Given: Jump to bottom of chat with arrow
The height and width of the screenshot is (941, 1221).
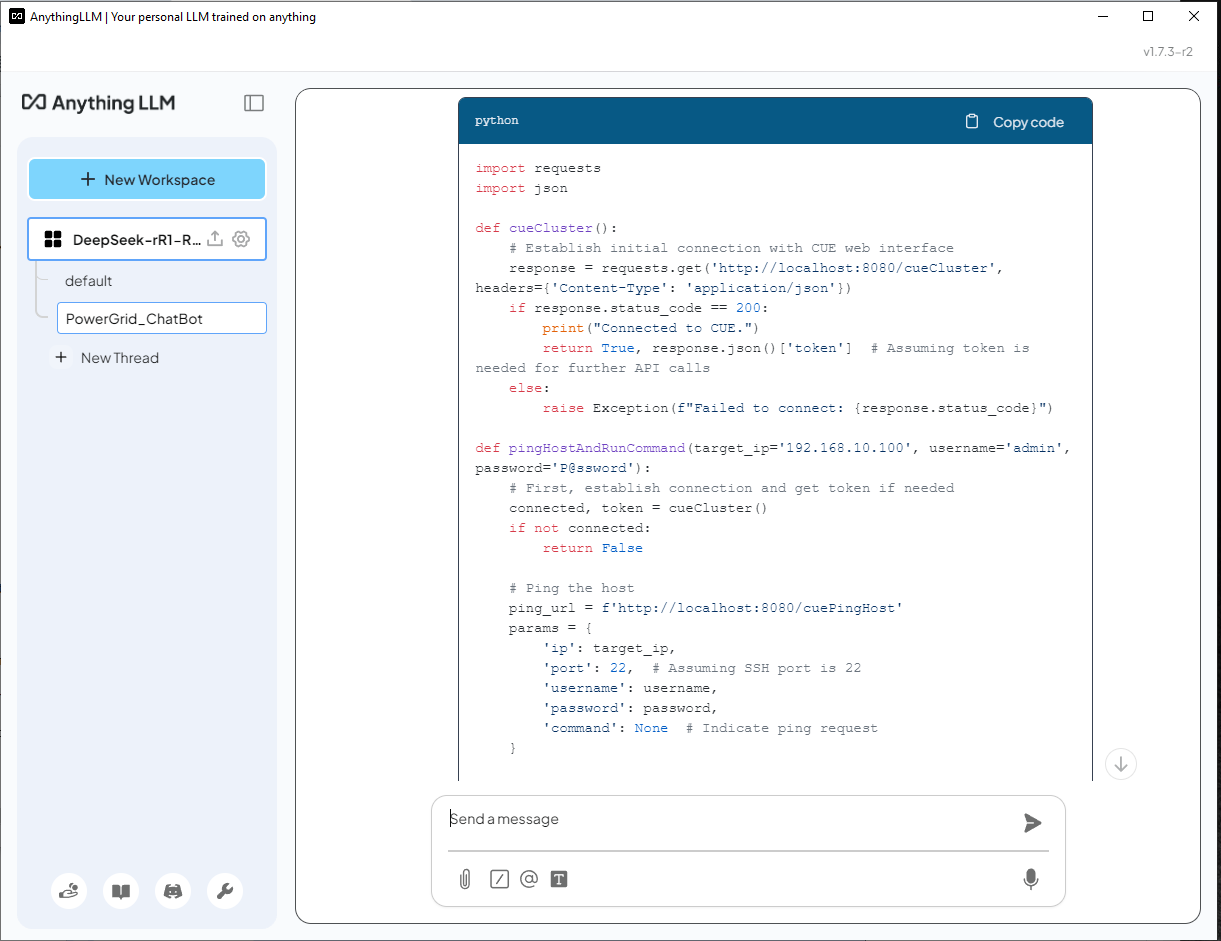Looking at the screenshot, I should (x=1121, y=764).
